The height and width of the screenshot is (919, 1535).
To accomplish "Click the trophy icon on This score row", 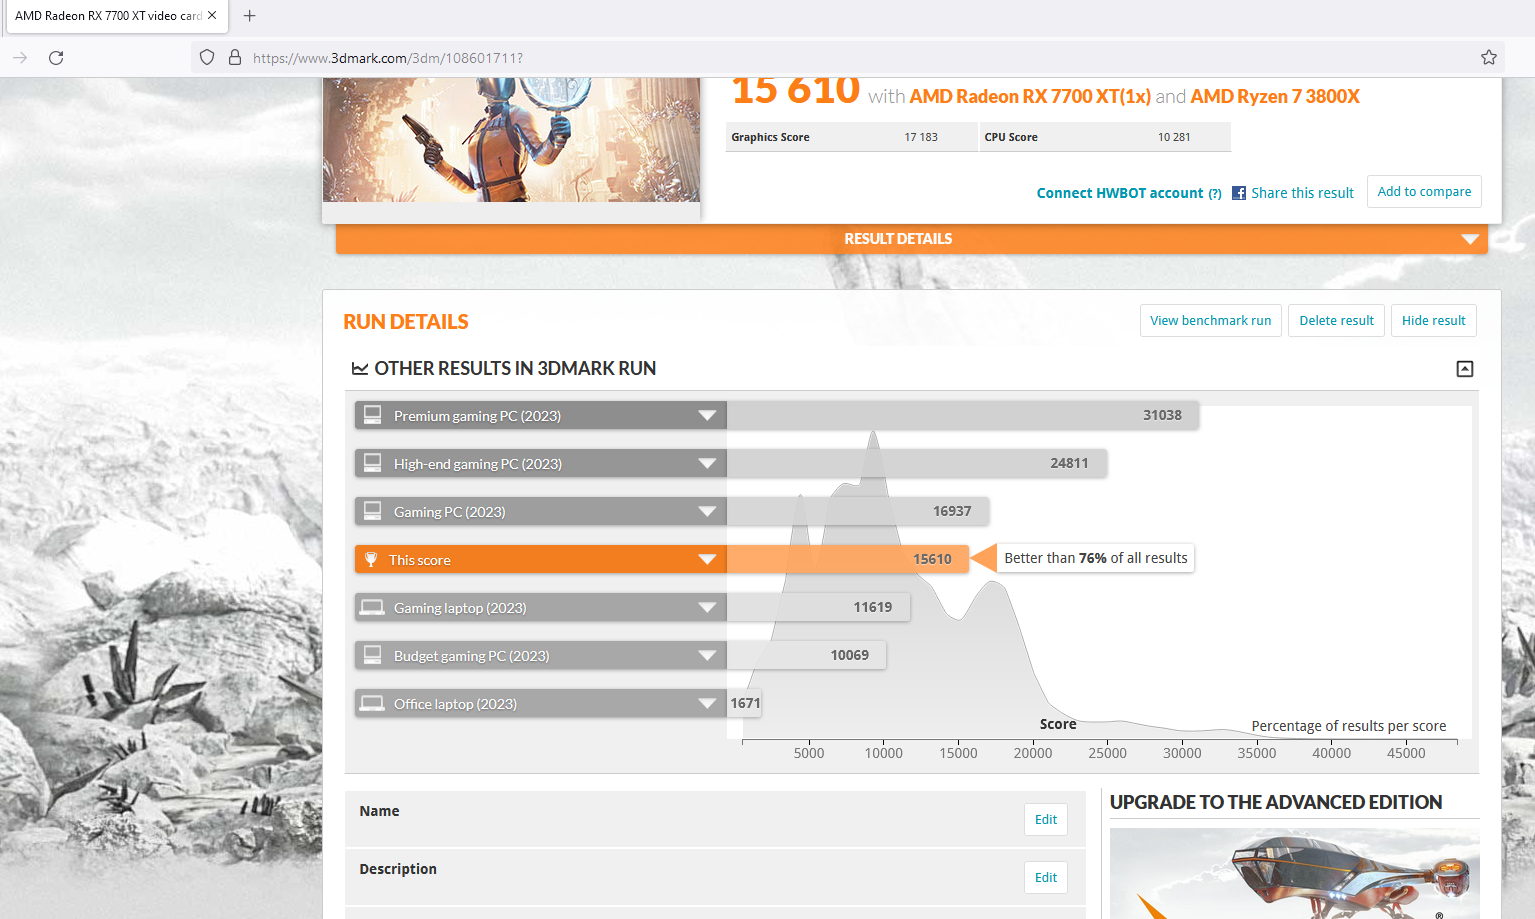I will tap(371, 559).
